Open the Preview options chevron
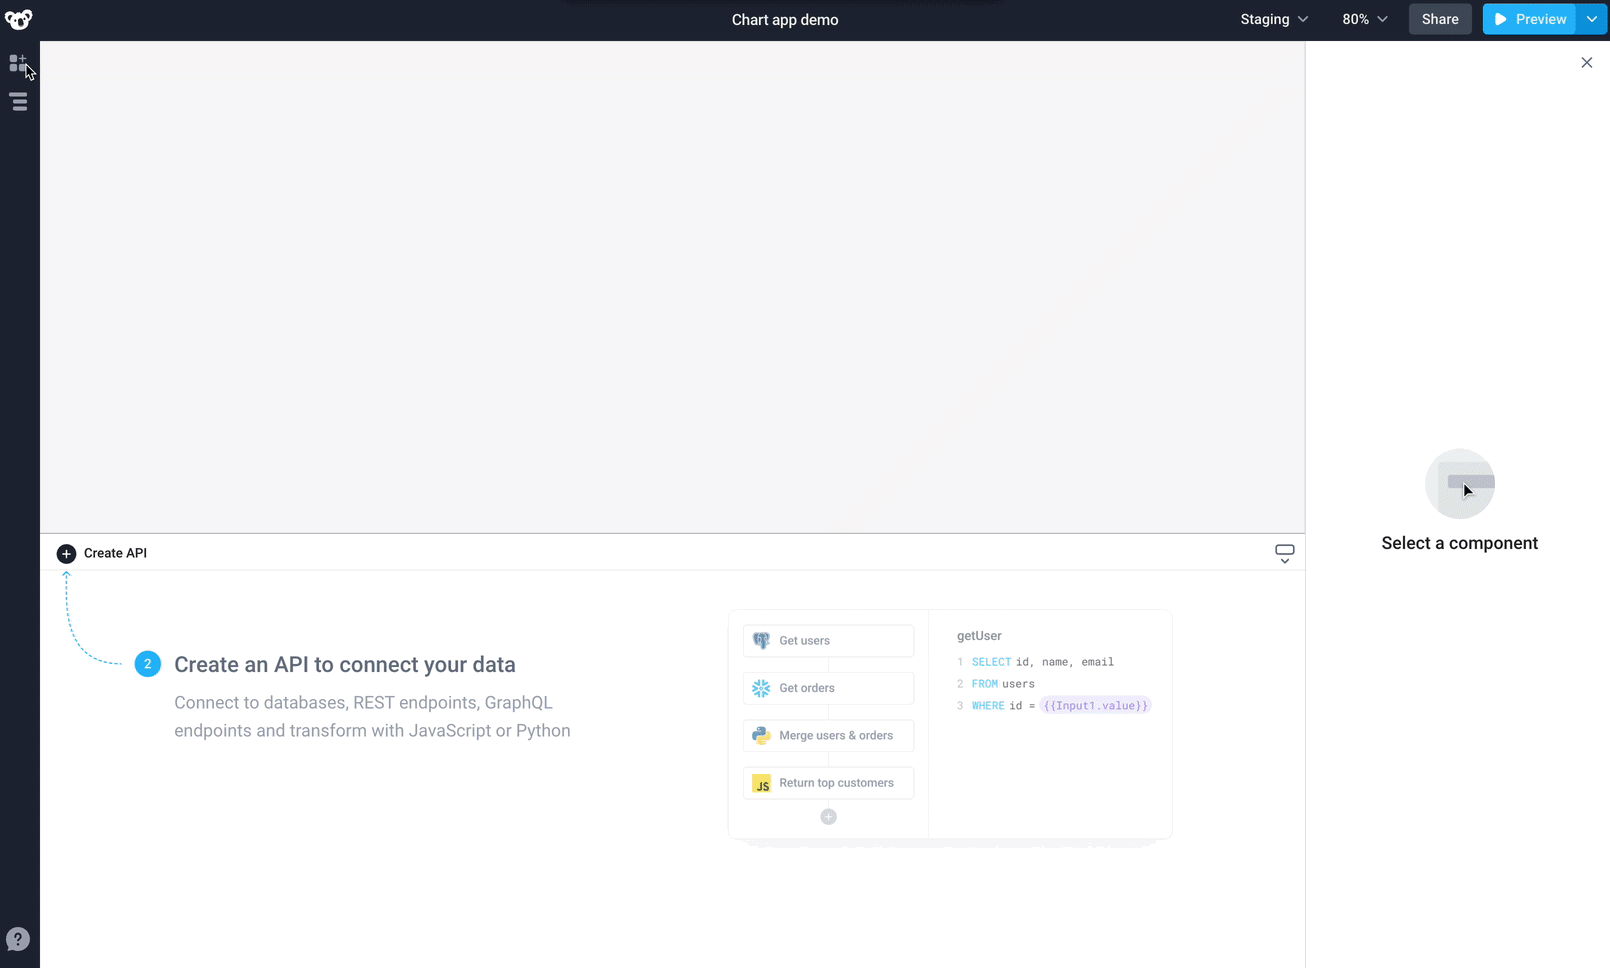Viewport: 1610px width, 968px height. point(1592,19)
